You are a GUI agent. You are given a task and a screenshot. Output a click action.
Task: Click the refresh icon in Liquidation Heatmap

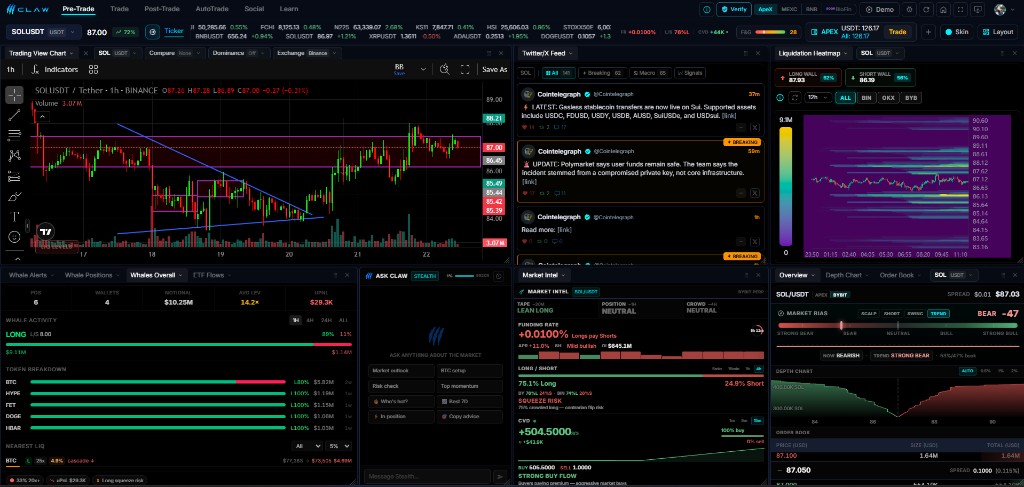[x=795, y=97]
